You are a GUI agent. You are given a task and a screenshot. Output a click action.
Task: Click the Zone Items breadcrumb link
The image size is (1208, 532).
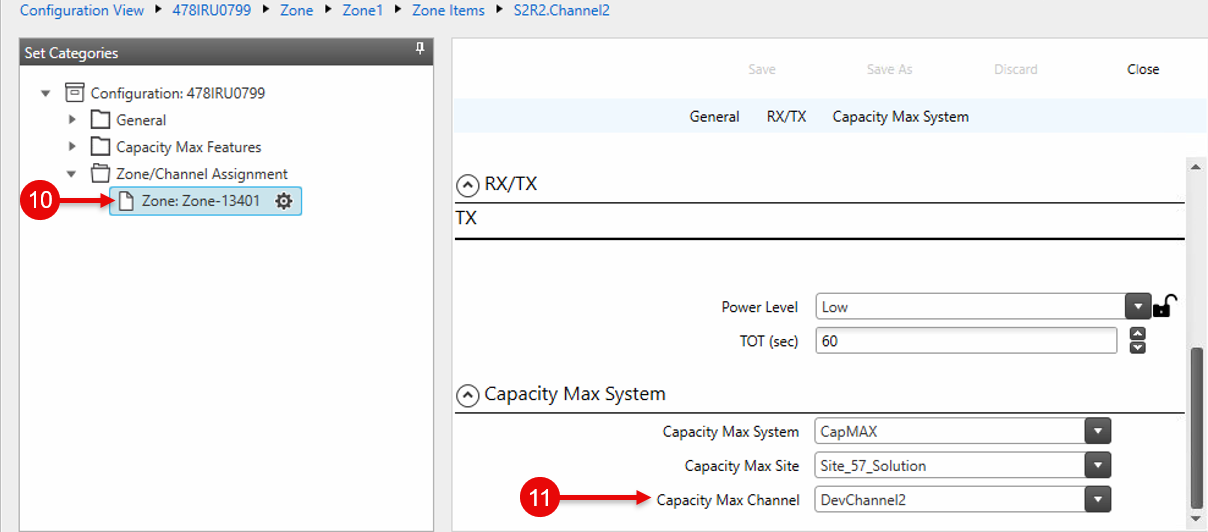click(448, 10)
